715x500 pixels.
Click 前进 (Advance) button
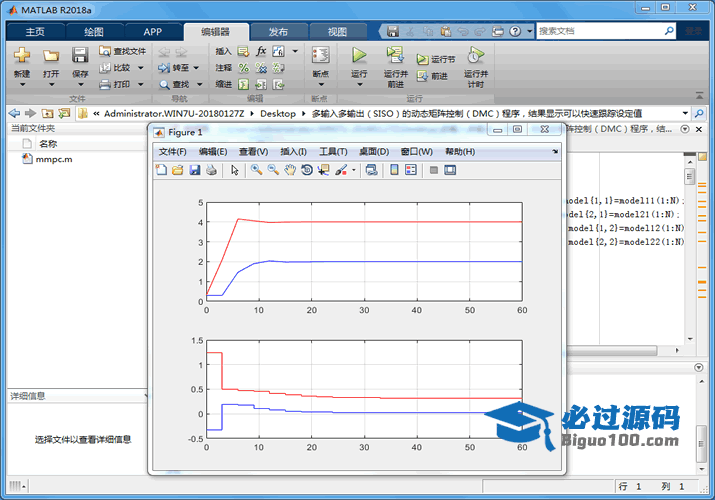(432, 76)
